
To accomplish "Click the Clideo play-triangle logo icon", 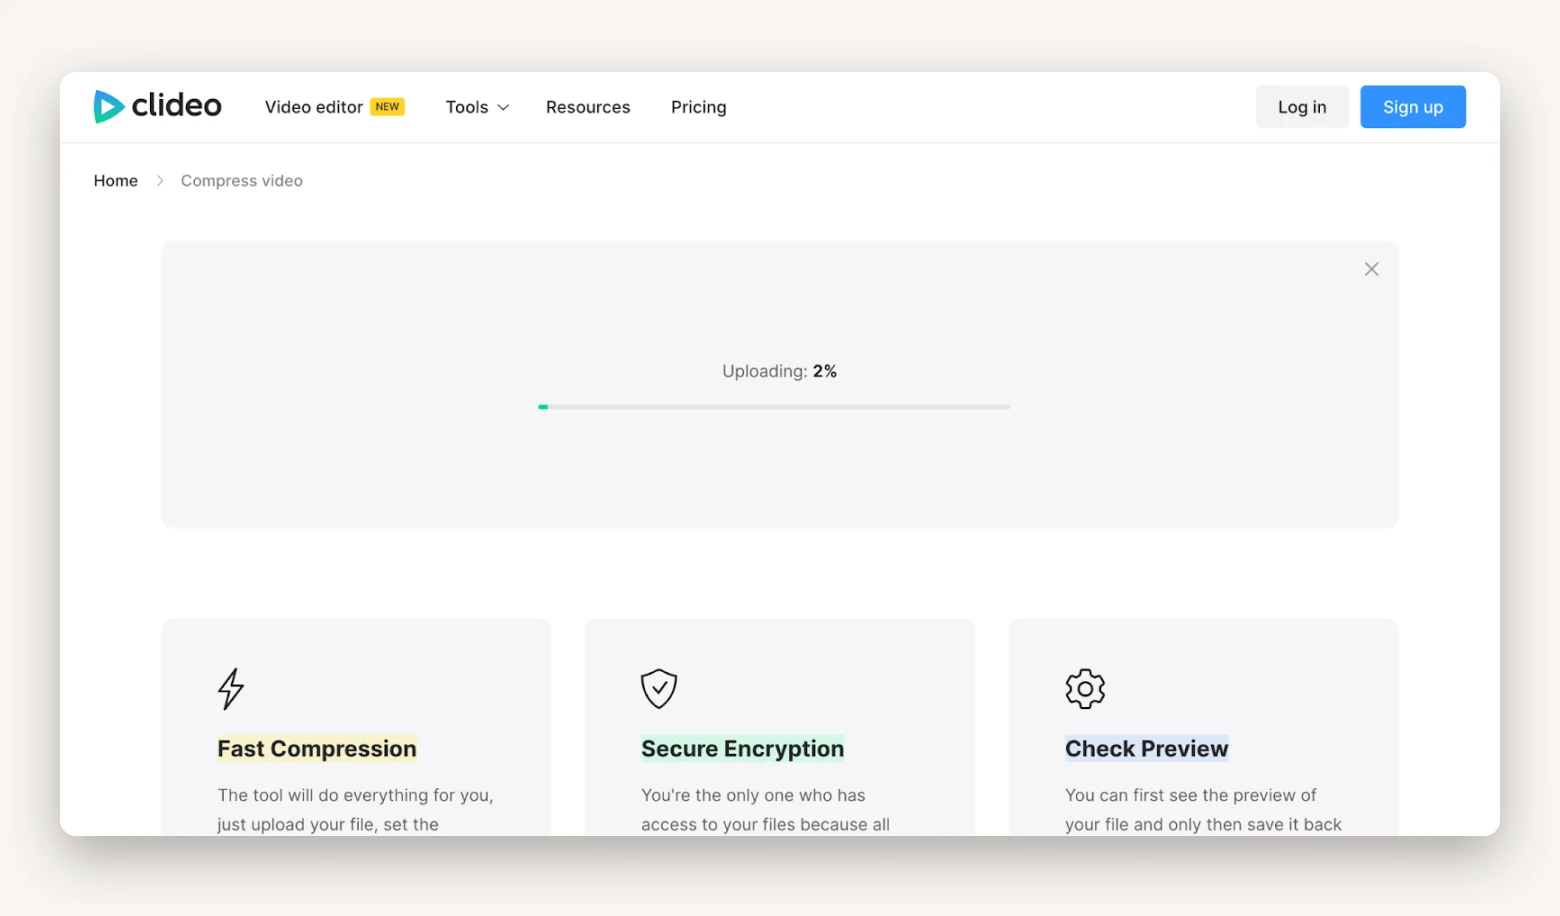I will 108,106.
